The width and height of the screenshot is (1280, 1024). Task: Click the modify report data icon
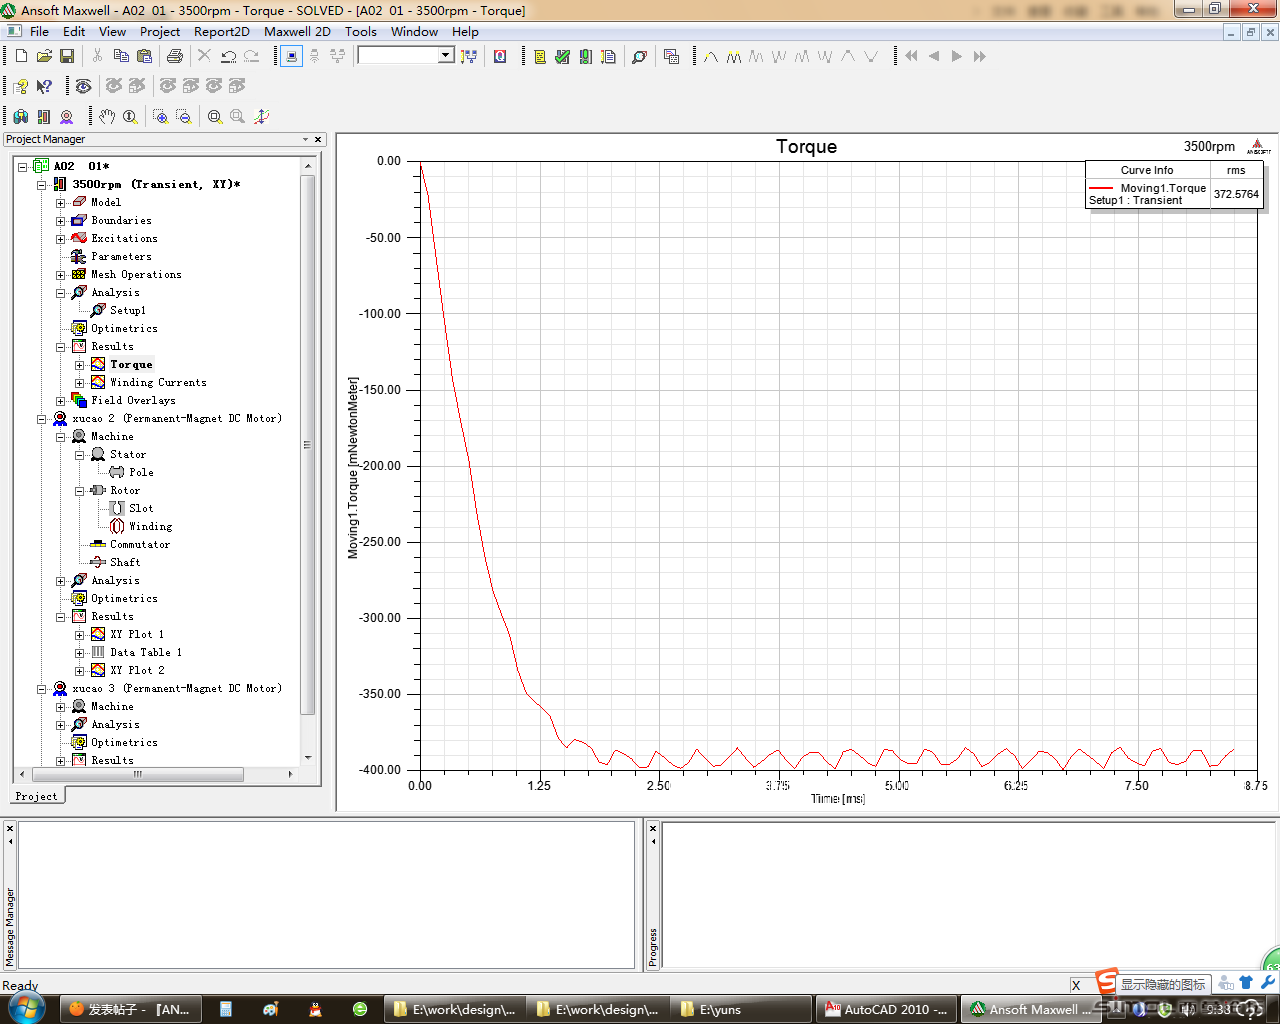click(672, 56)
